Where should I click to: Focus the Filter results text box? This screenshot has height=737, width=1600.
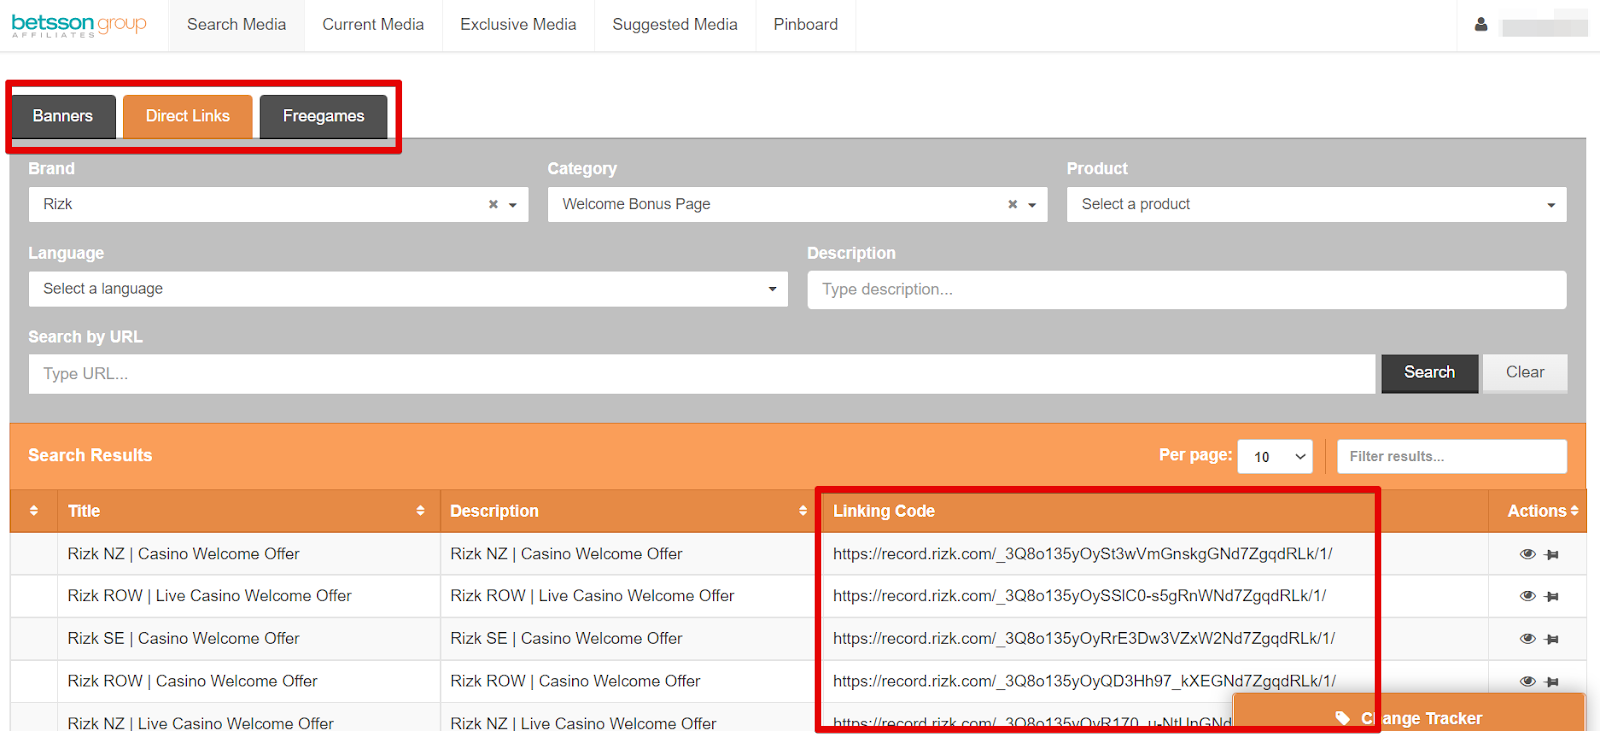coord(1451,456)
